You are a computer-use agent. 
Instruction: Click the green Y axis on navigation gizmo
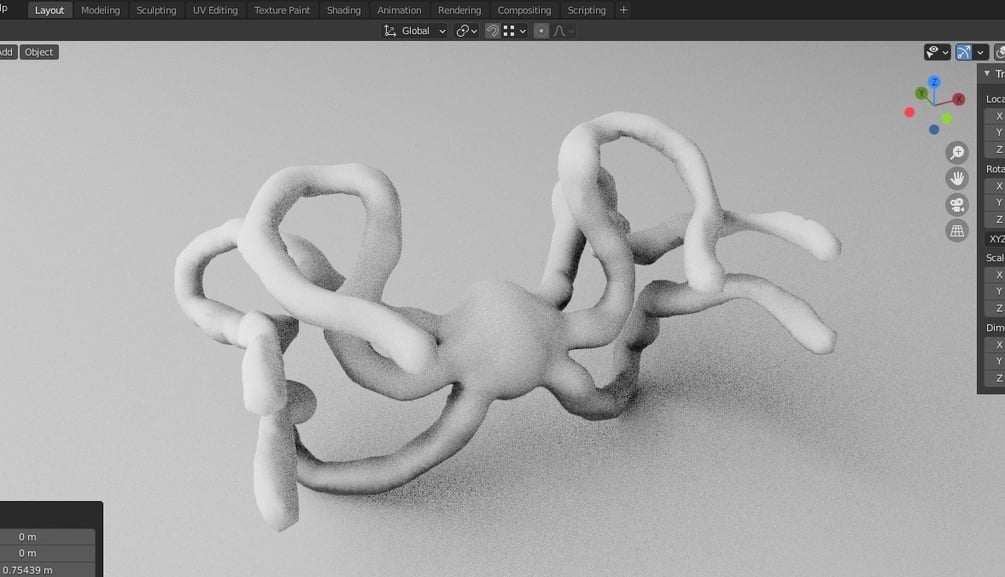[x=922, y=94]
